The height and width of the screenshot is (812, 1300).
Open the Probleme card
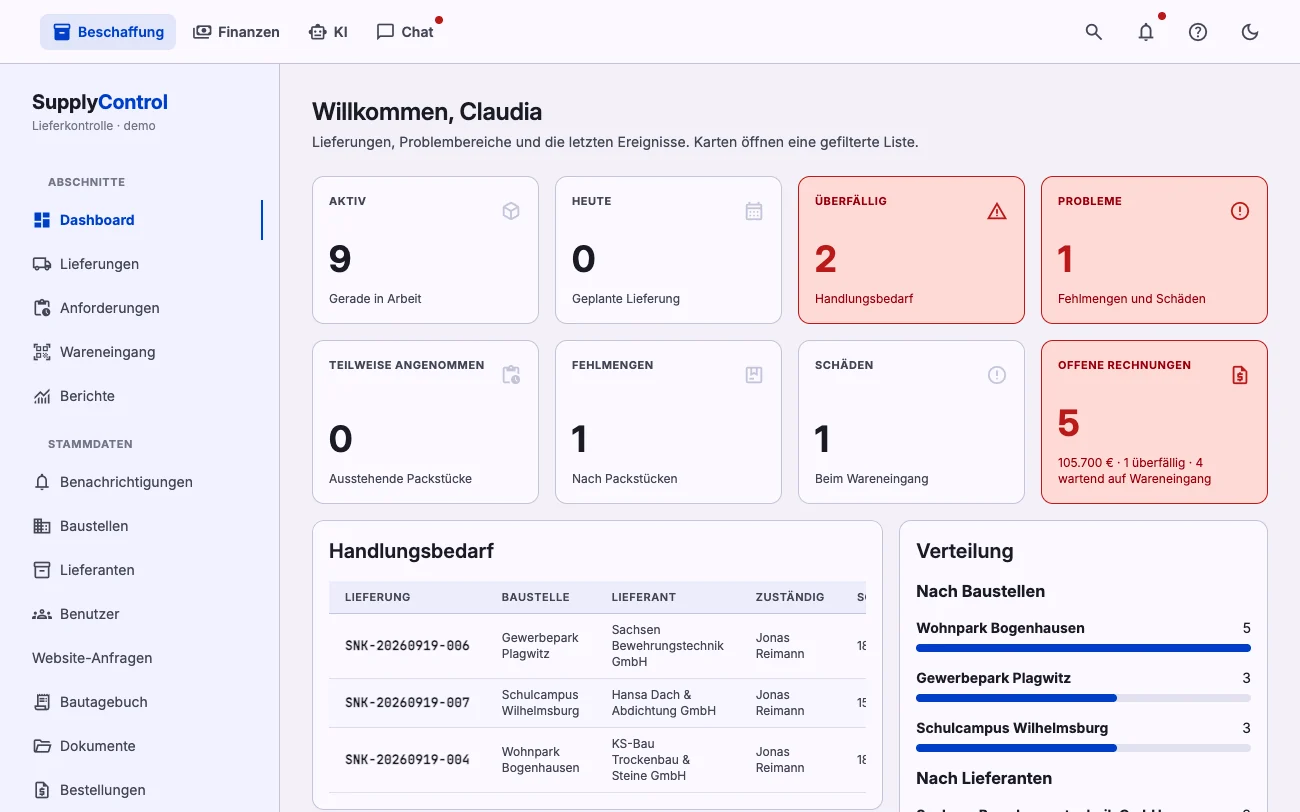pyautogui.click(x=1154, y=250)
